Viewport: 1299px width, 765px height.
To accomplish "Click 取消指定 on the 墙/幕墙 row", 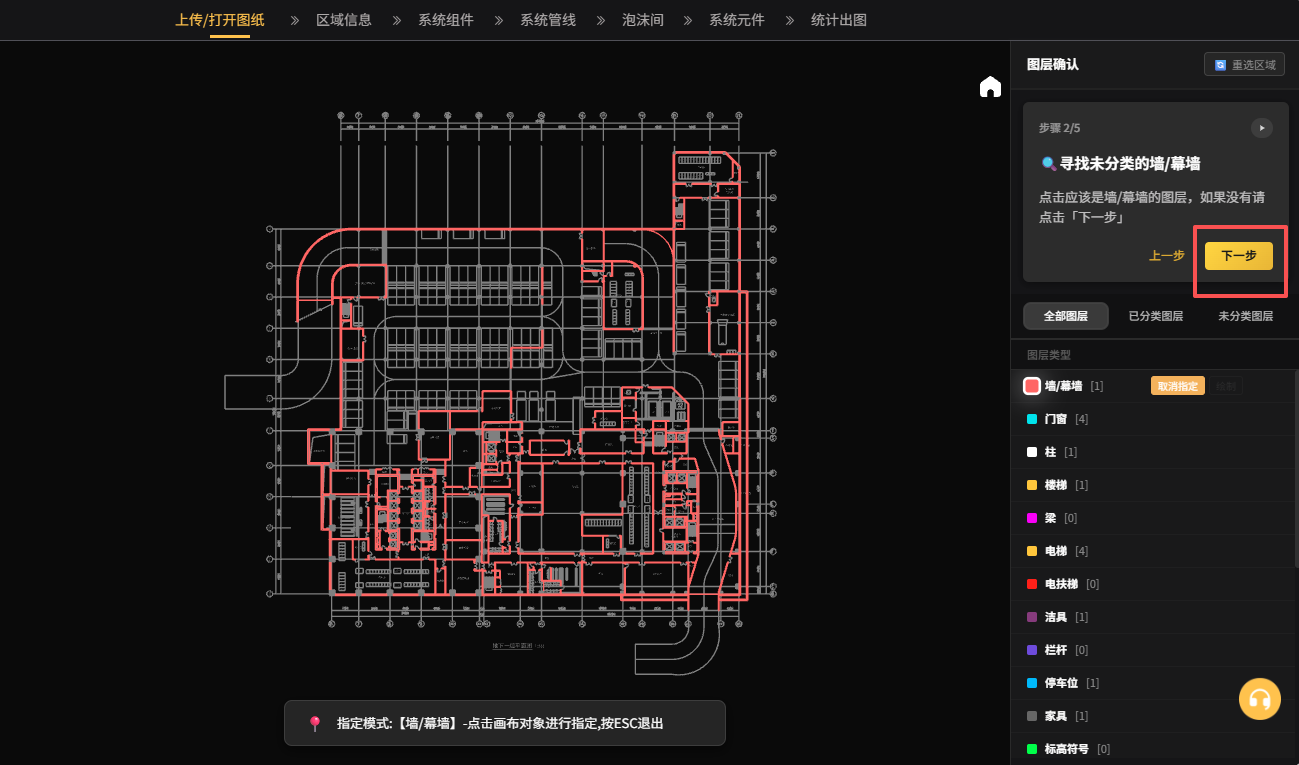I will click(x=1177, y=386).
